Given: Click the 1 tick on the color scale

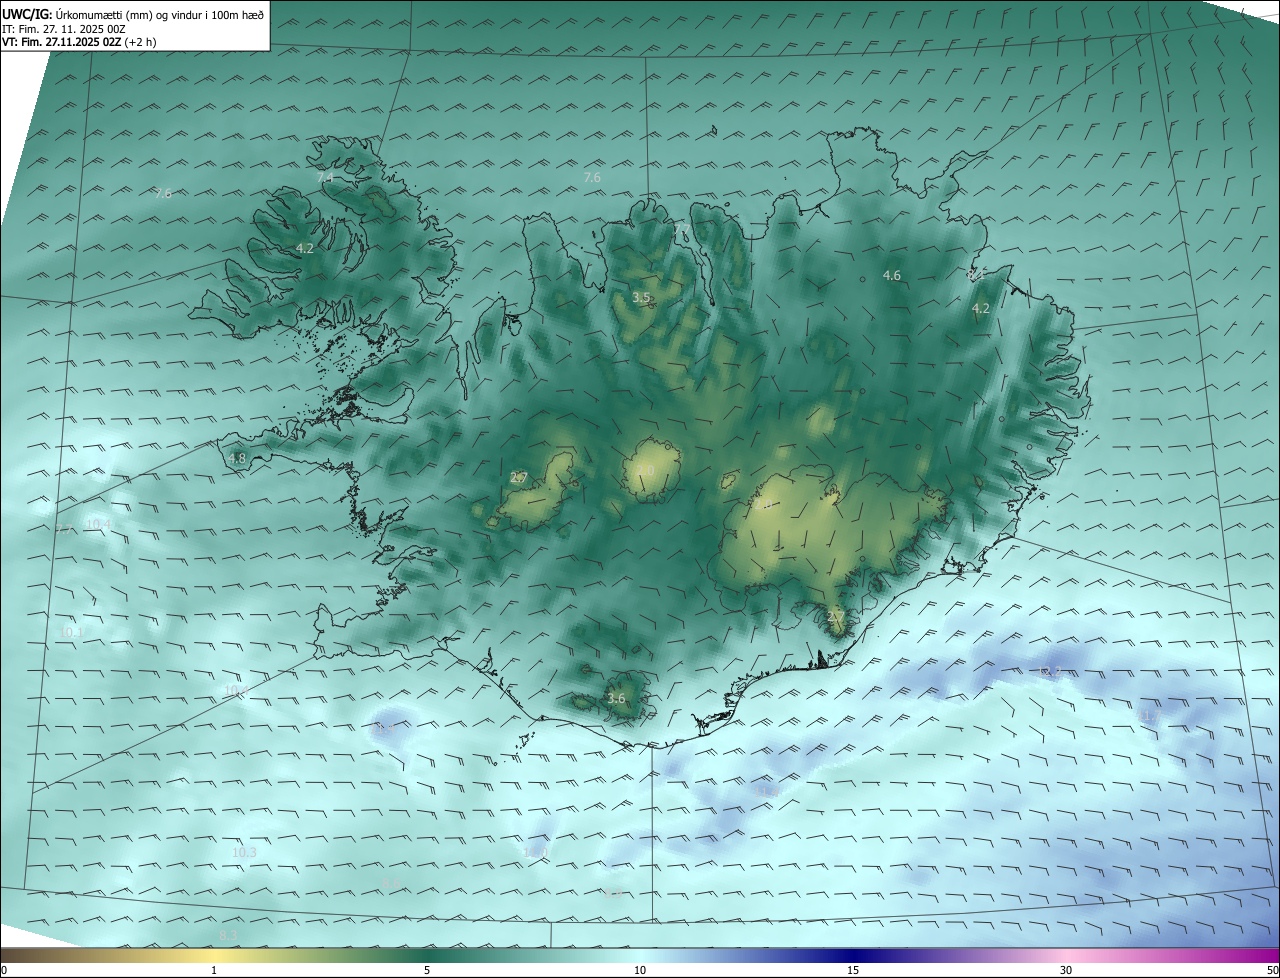Looking at the screenshot, I should (214, 970).
